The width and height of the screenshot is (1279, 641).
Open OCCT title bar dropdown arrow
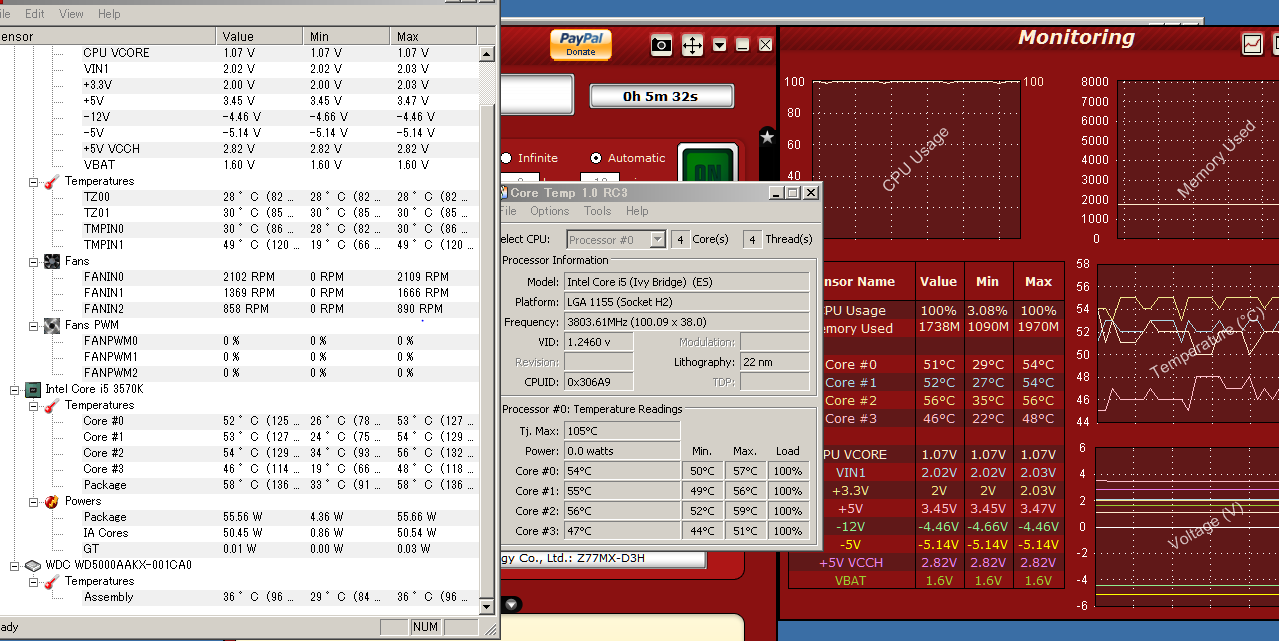tap(719, 45)
